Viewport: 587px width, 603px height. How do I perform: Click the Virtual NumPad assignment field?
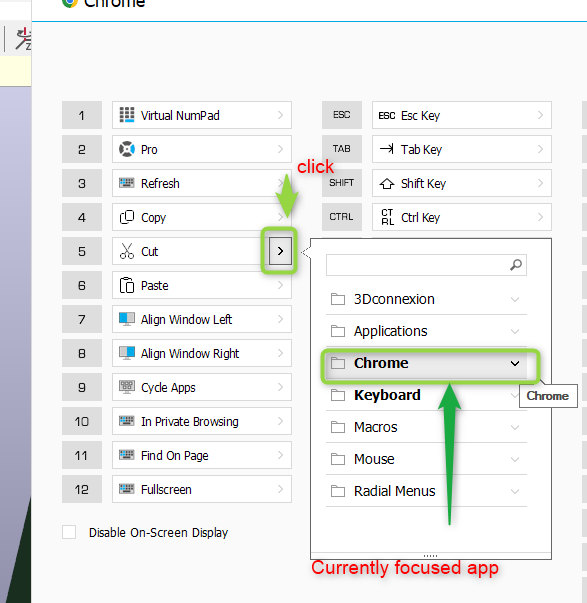point(202,115)
